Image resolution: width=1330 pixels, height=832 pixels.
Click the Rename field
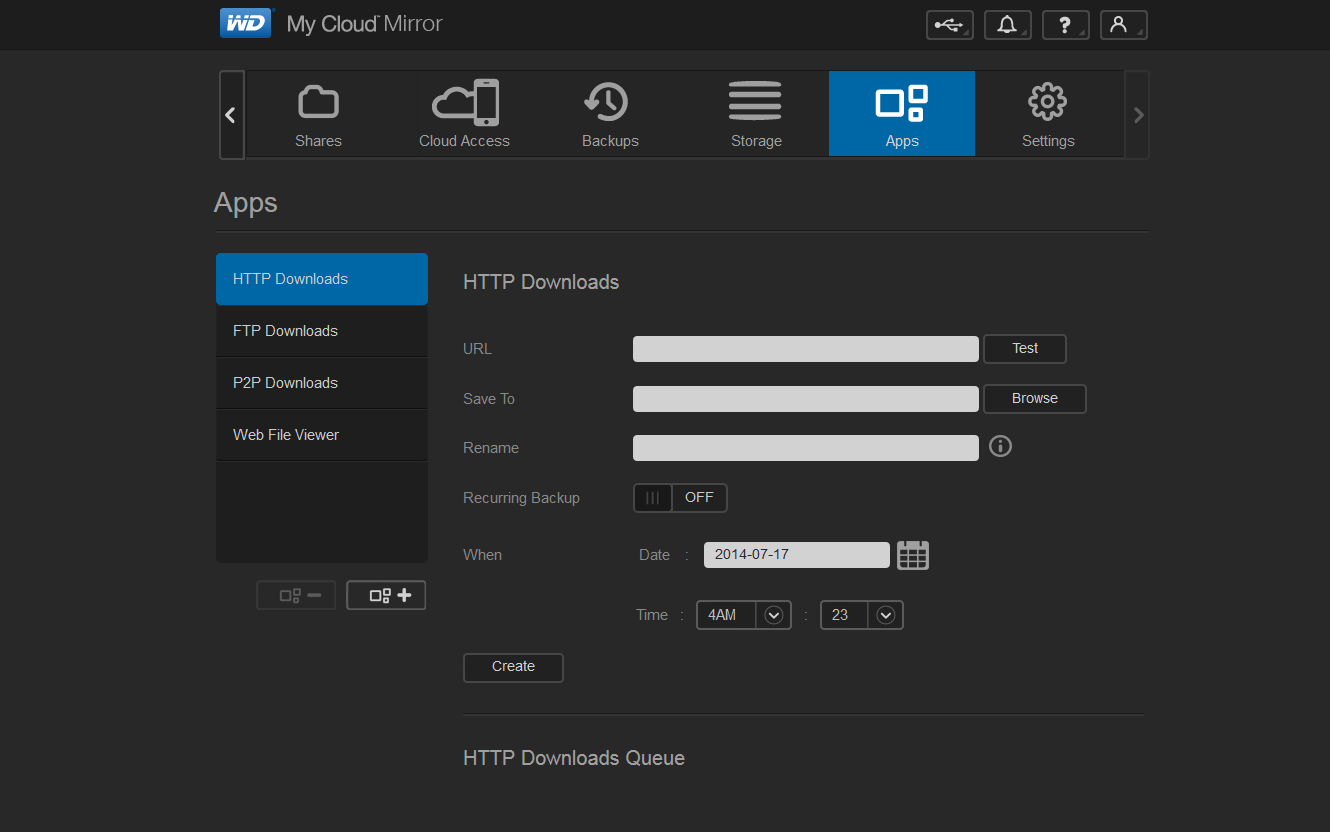tap(806, 448)
